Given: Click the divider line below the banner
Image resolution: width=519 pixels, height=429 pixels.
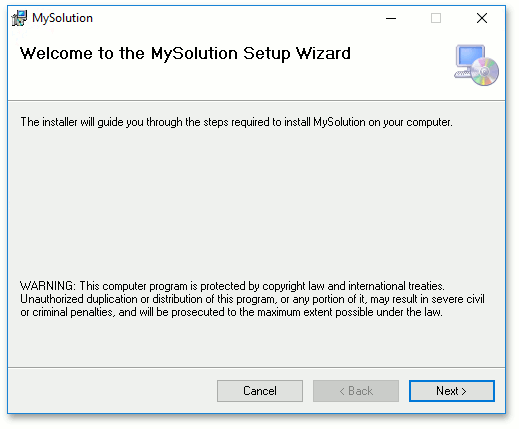Looking at the screenshot, I should click(x=256, y=100).
